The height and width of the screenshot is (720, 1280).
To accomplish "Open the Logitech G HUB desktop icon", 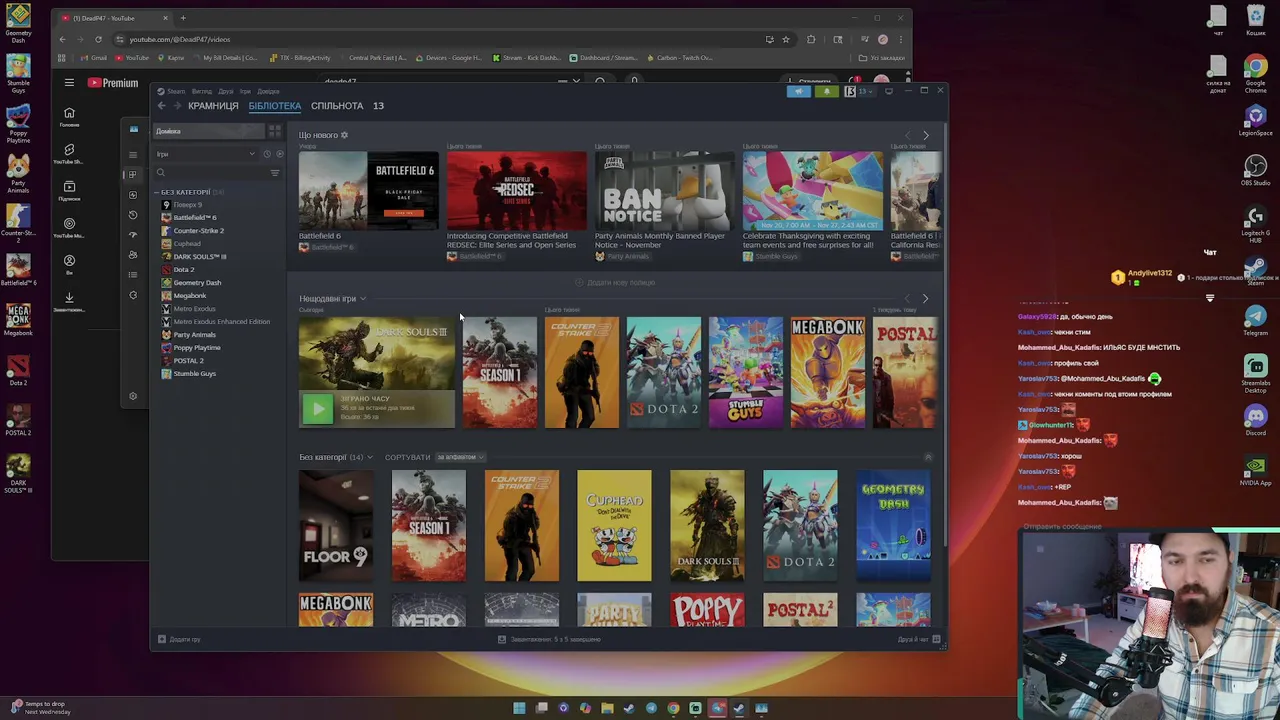I will 1255,224.
